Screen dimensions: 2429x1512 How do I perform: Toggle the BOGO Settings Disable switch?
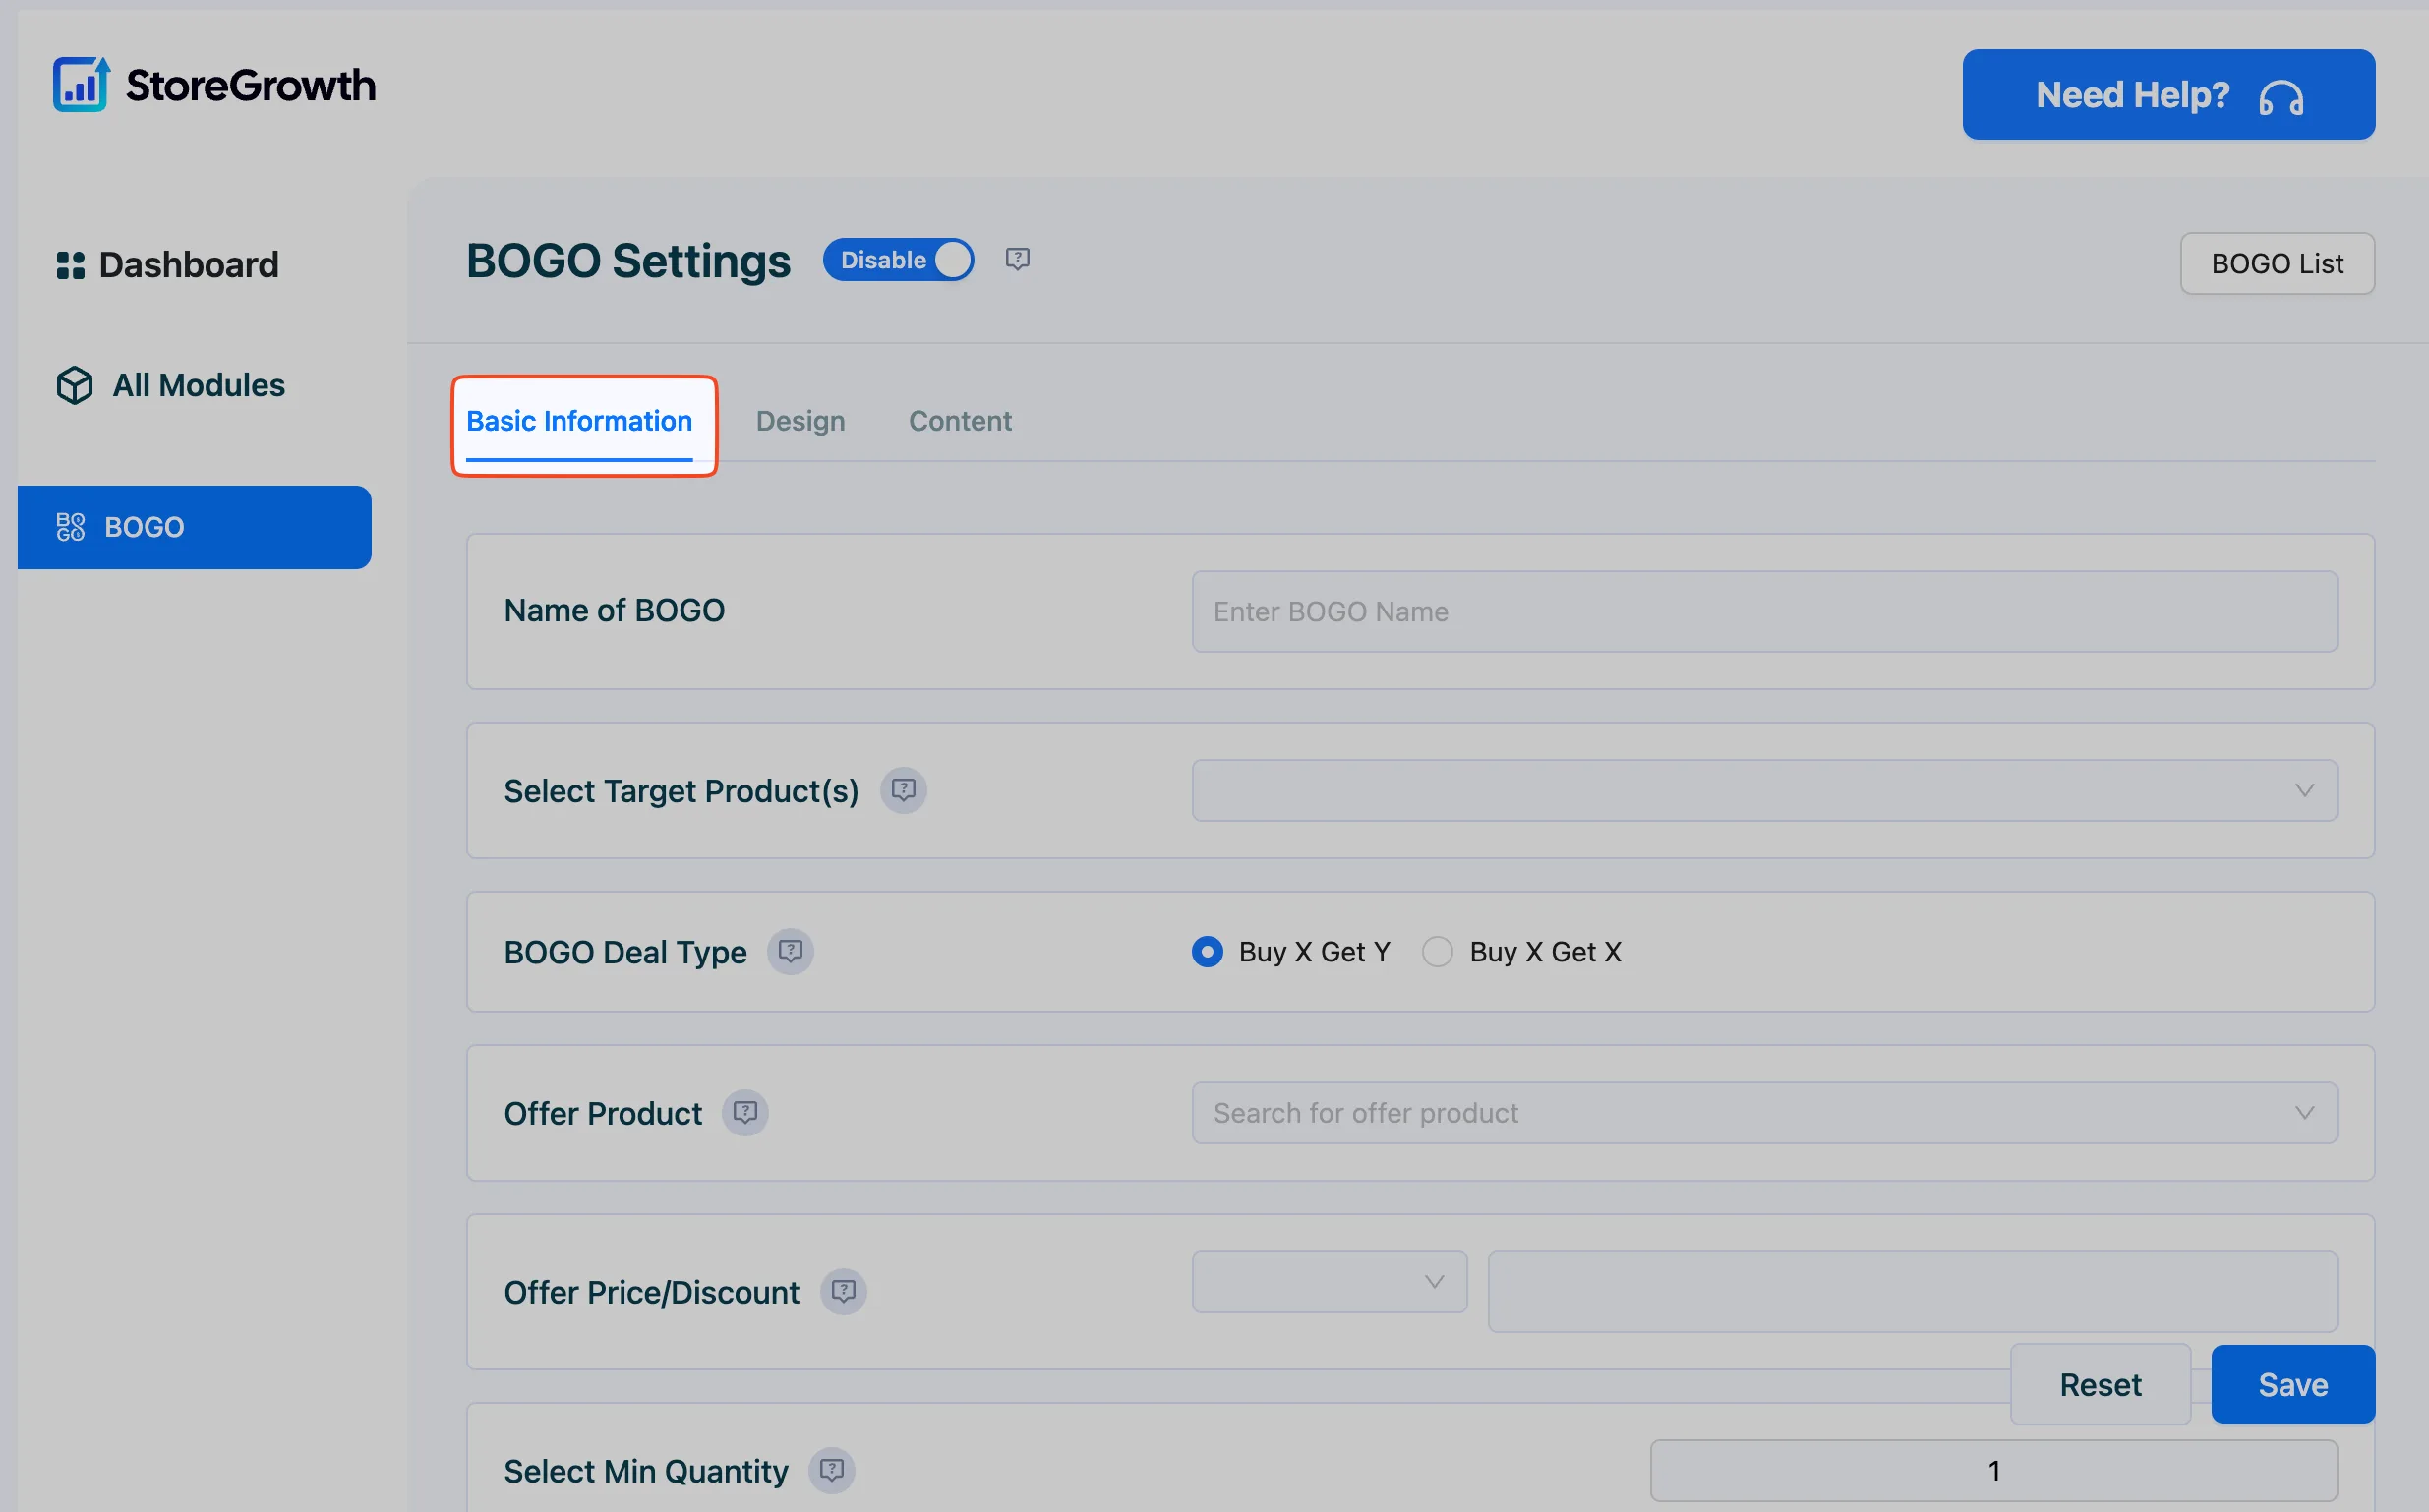tap(898, 260)
